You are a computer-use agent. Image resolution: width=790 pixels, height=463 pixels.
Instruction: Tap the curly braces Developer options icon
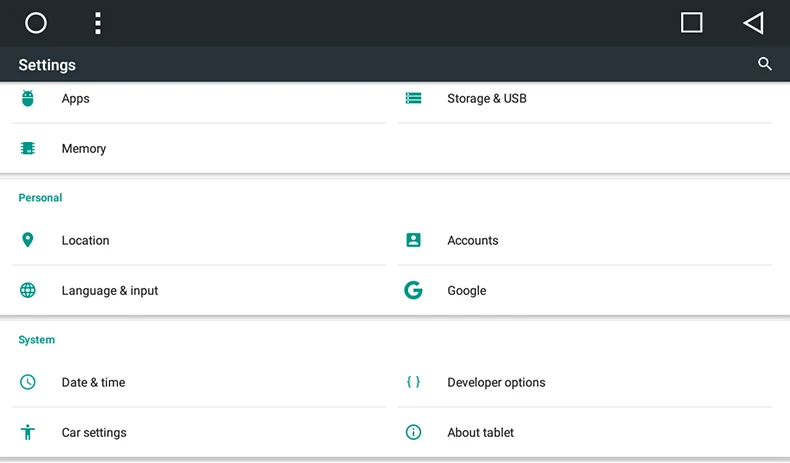(413, 382)
